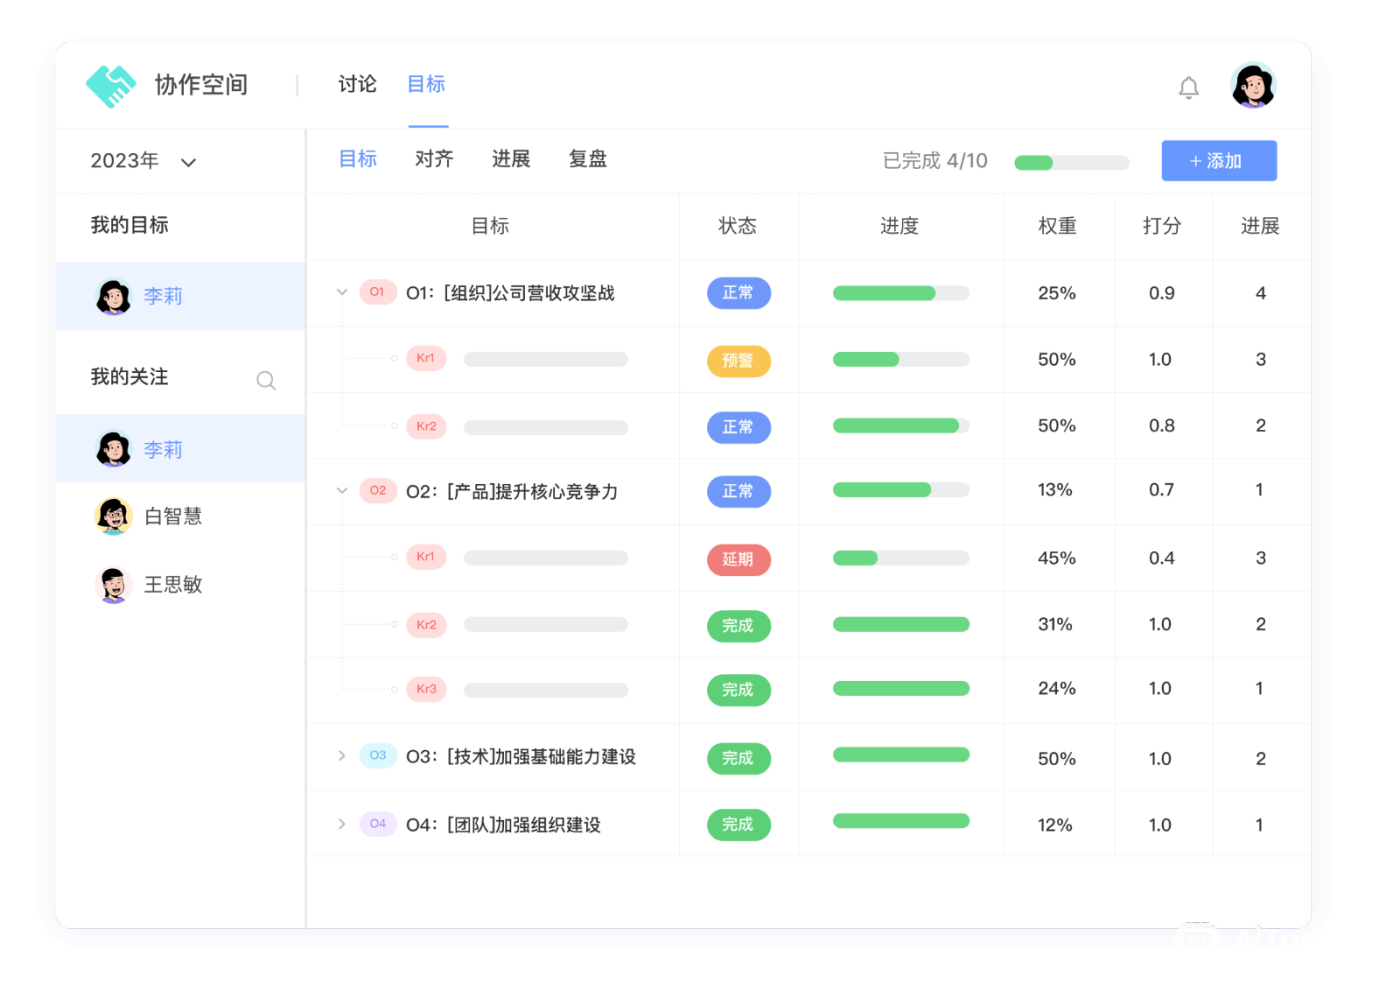Expand the O3 objective row
Viewport: 1400px width, 983px height.
(341, 757)
